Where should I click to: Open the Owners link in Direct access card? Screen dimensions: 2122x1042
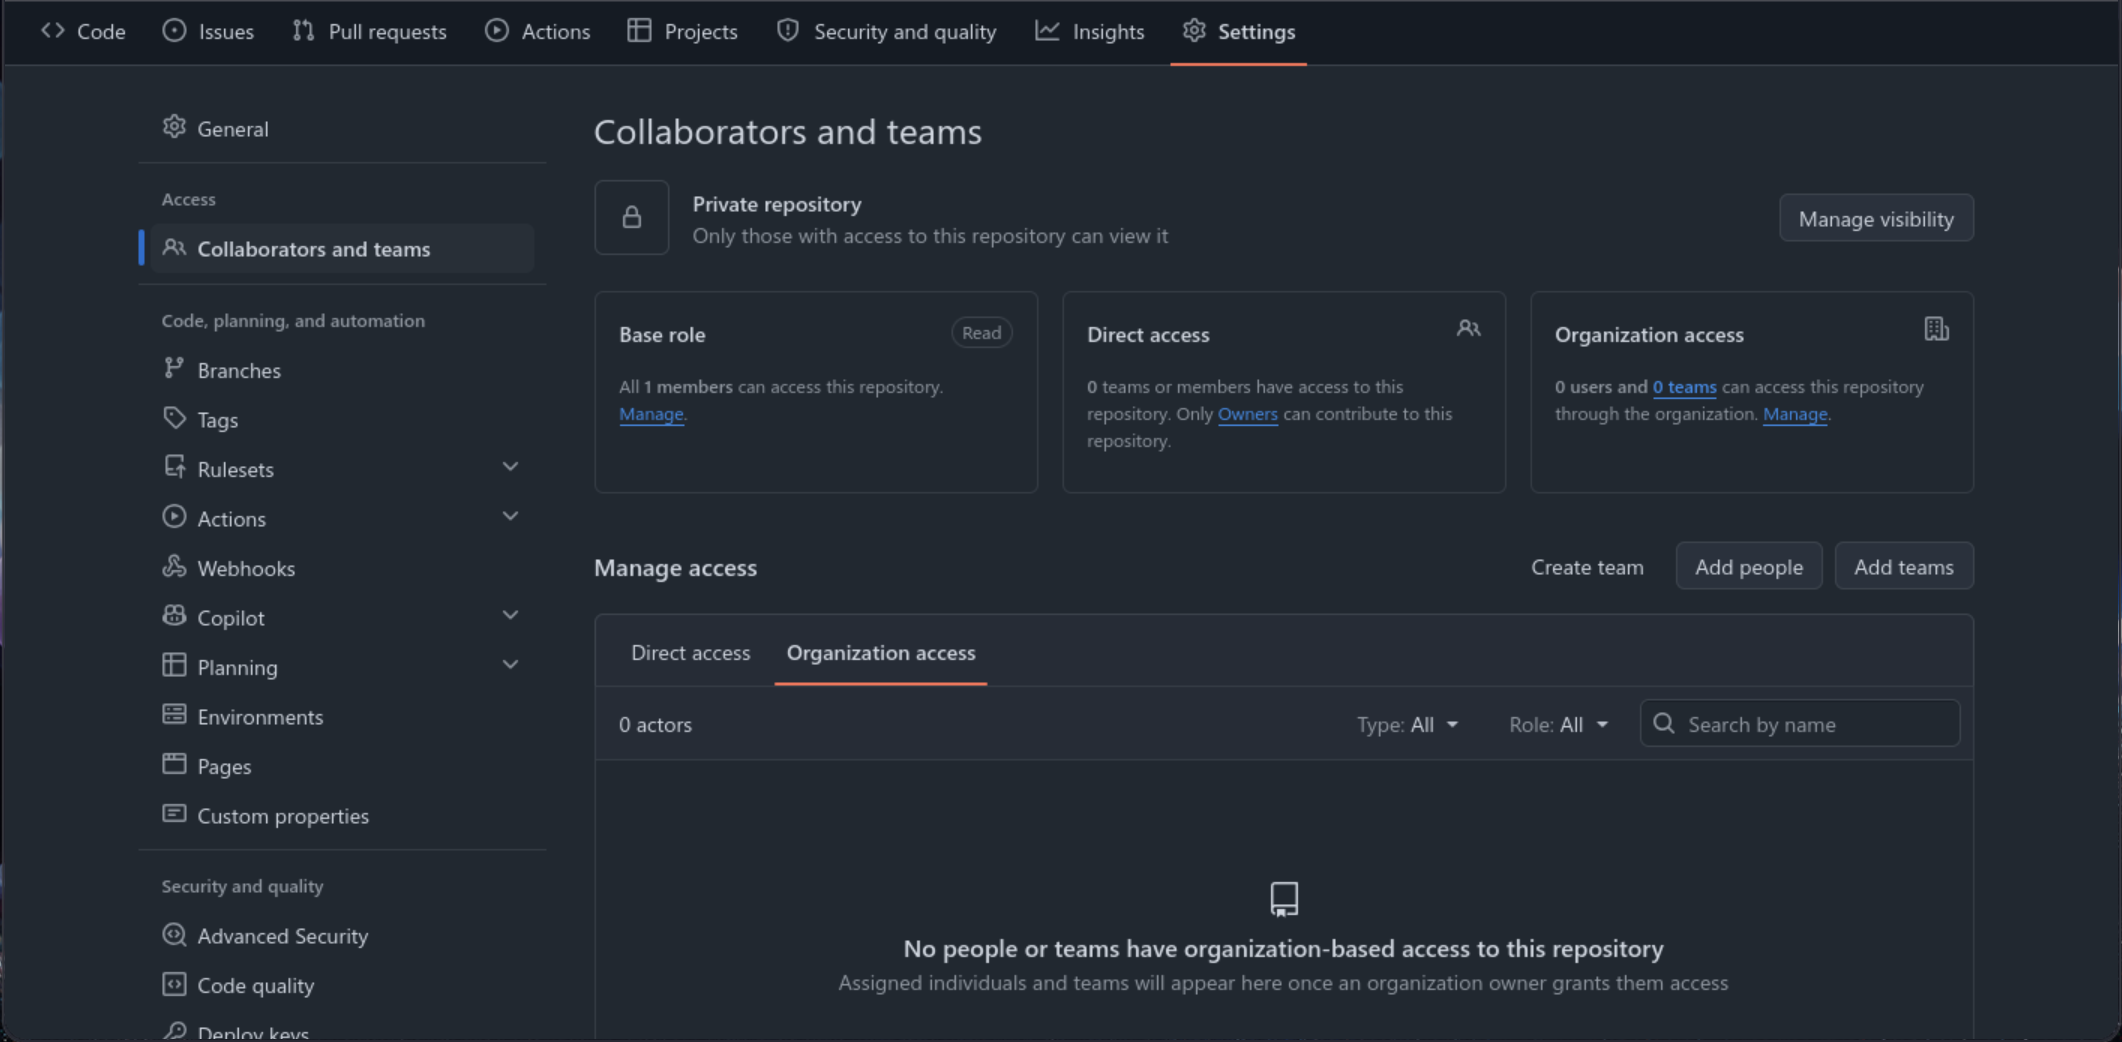[x=1247, y=414]
